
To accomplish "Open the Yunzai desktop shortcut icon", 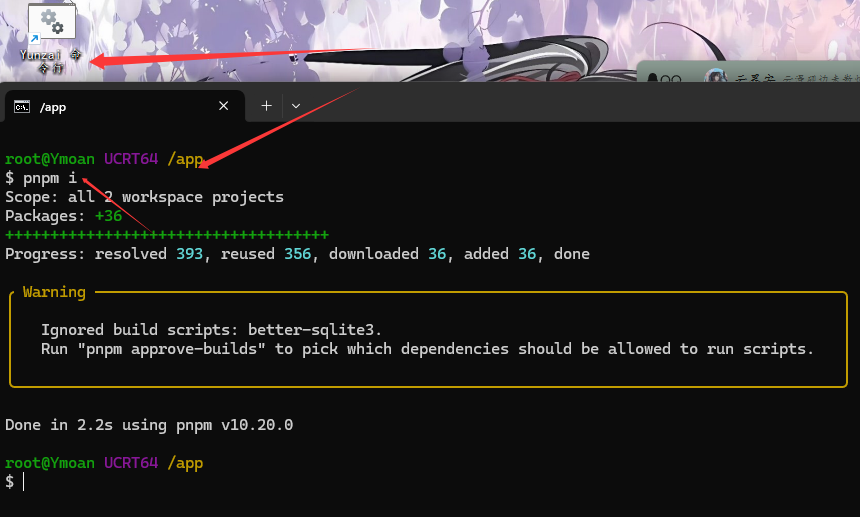I will (x=51, y=23).
